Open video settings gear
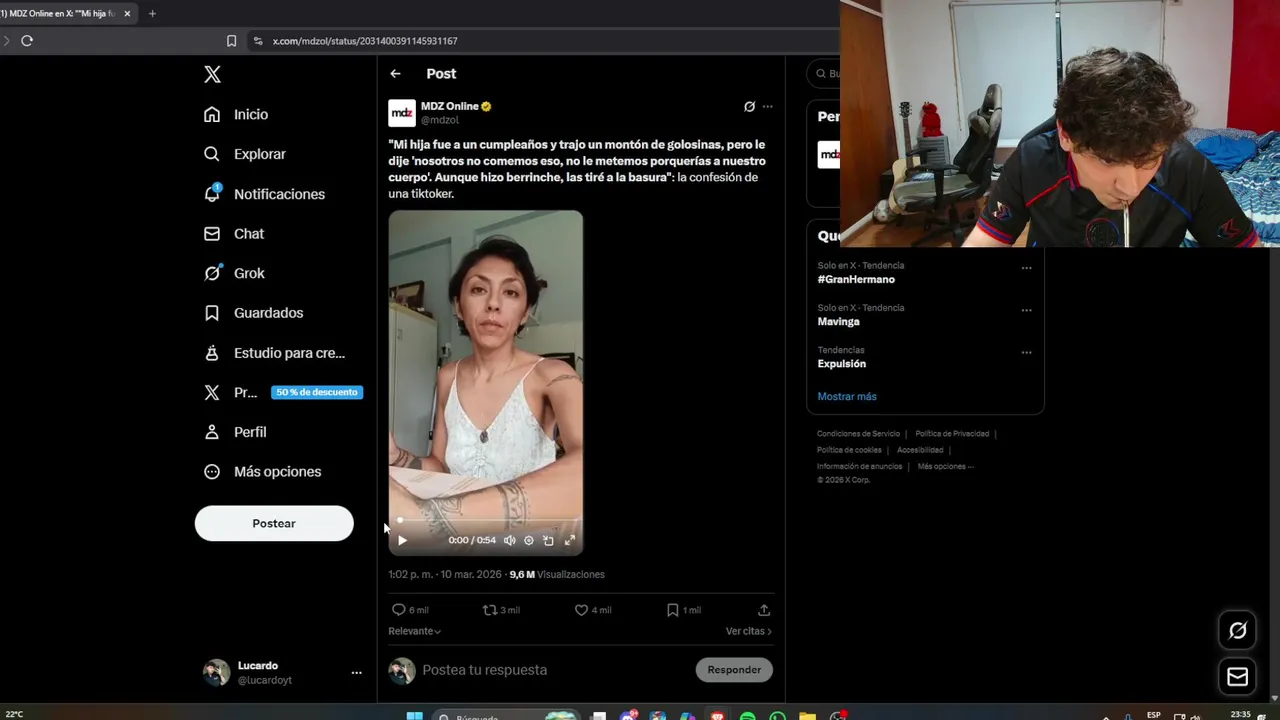Screen dimensions: 1280x720 (529, 540)
